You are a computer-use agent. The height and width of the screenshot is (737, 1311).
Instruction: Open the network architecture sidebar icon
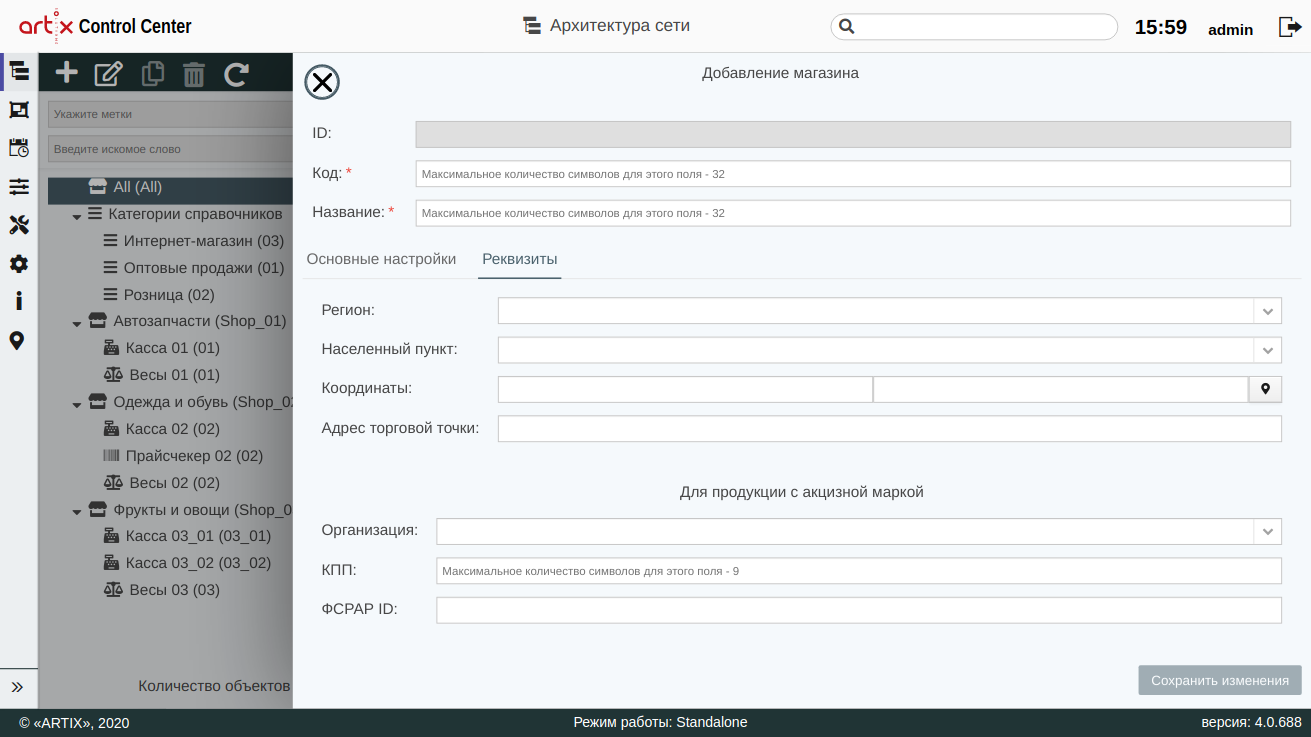(19, 71)
